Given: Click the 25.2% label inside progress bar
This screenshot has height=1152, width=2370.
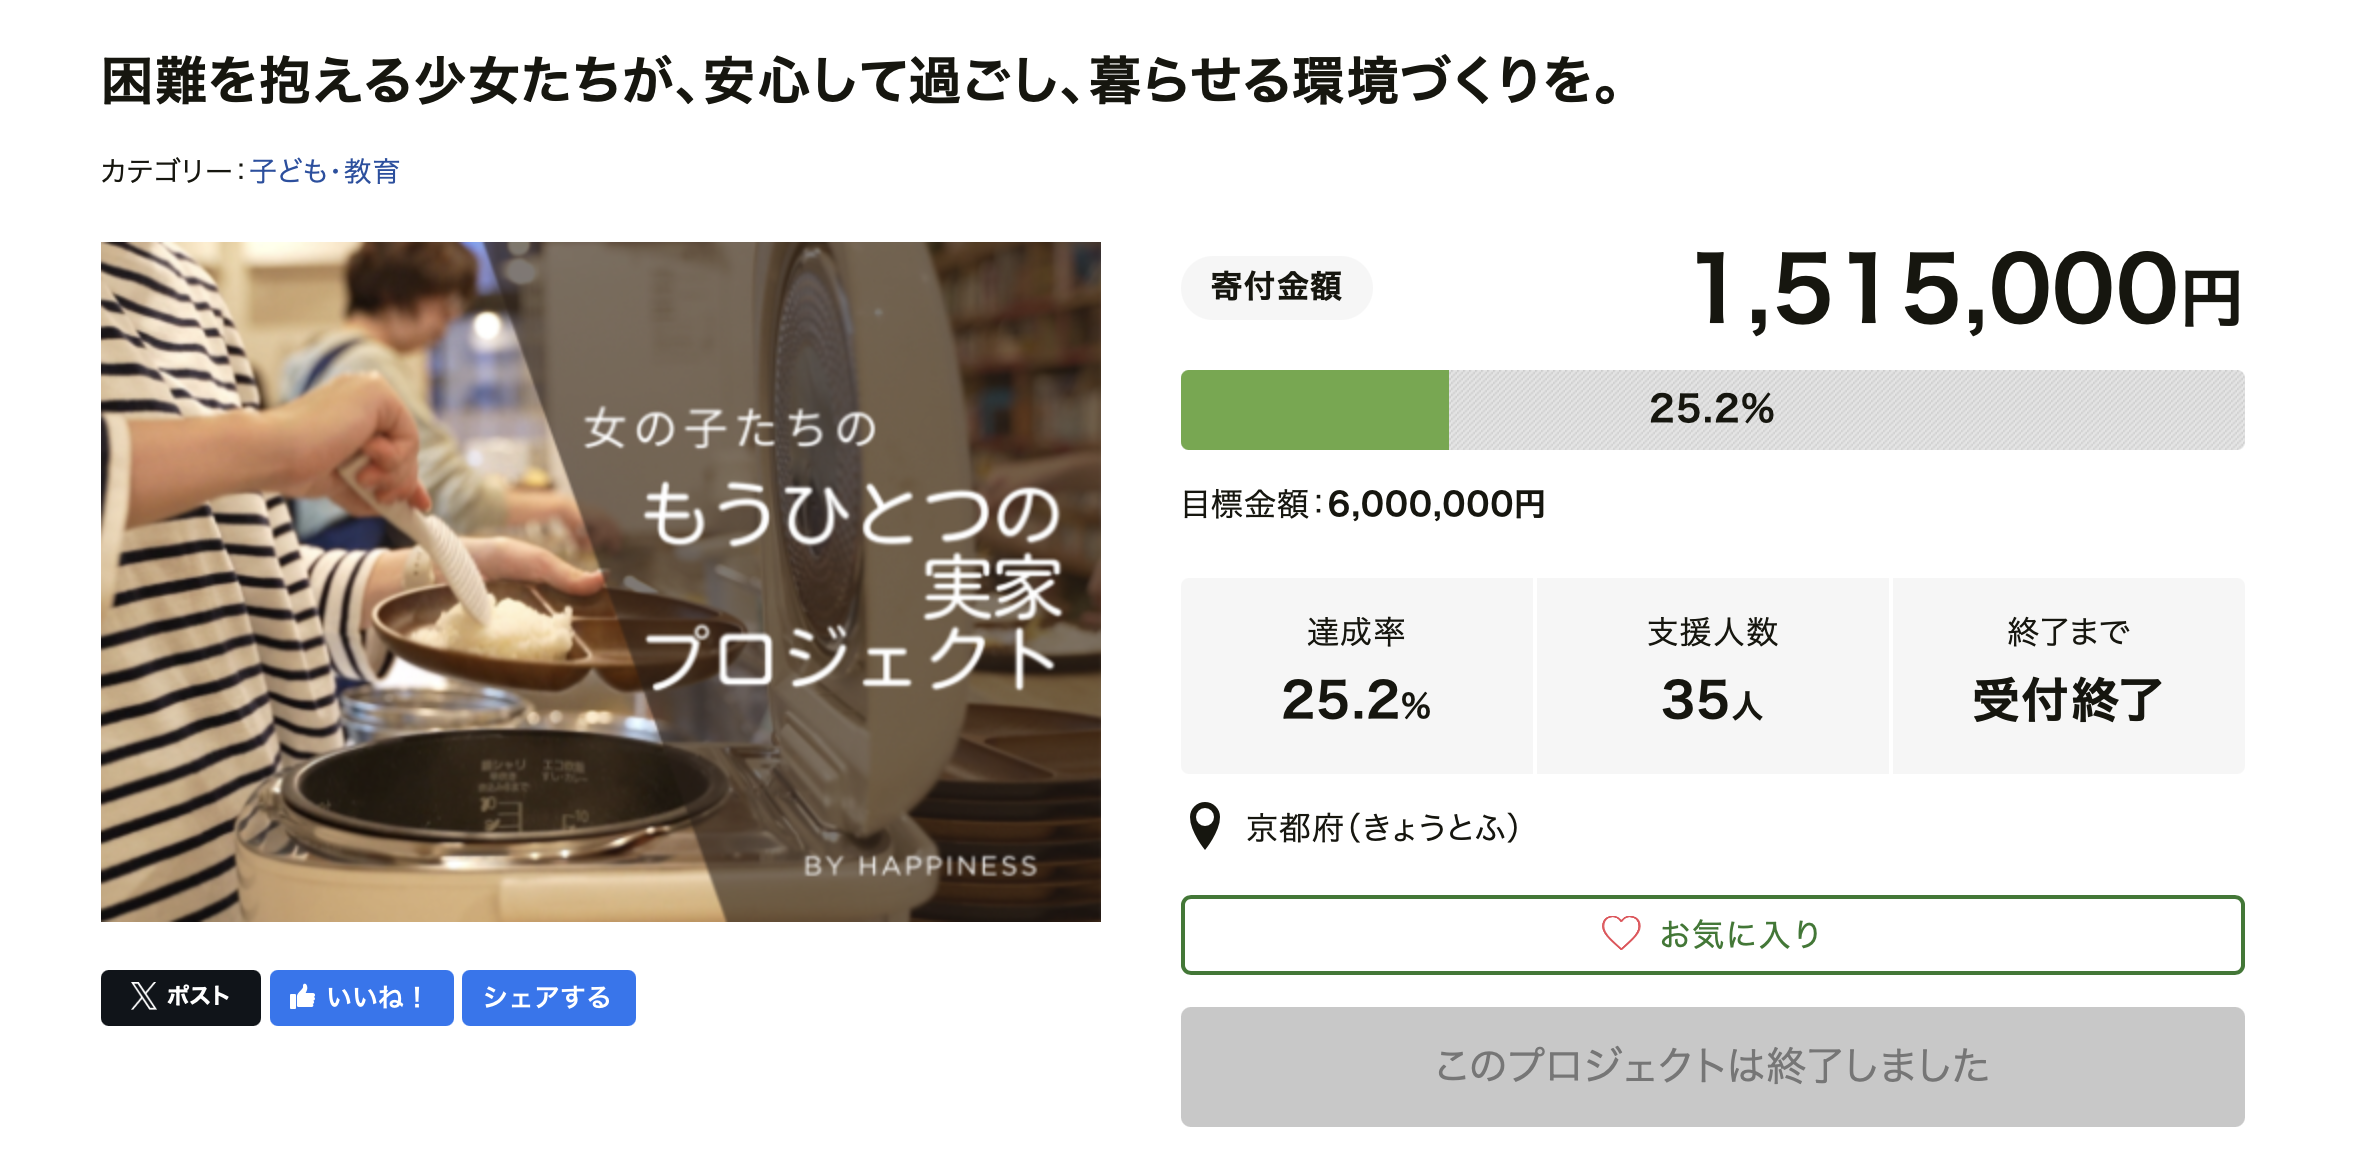Looking at the screenshot, I should [x=1711, y=409].
